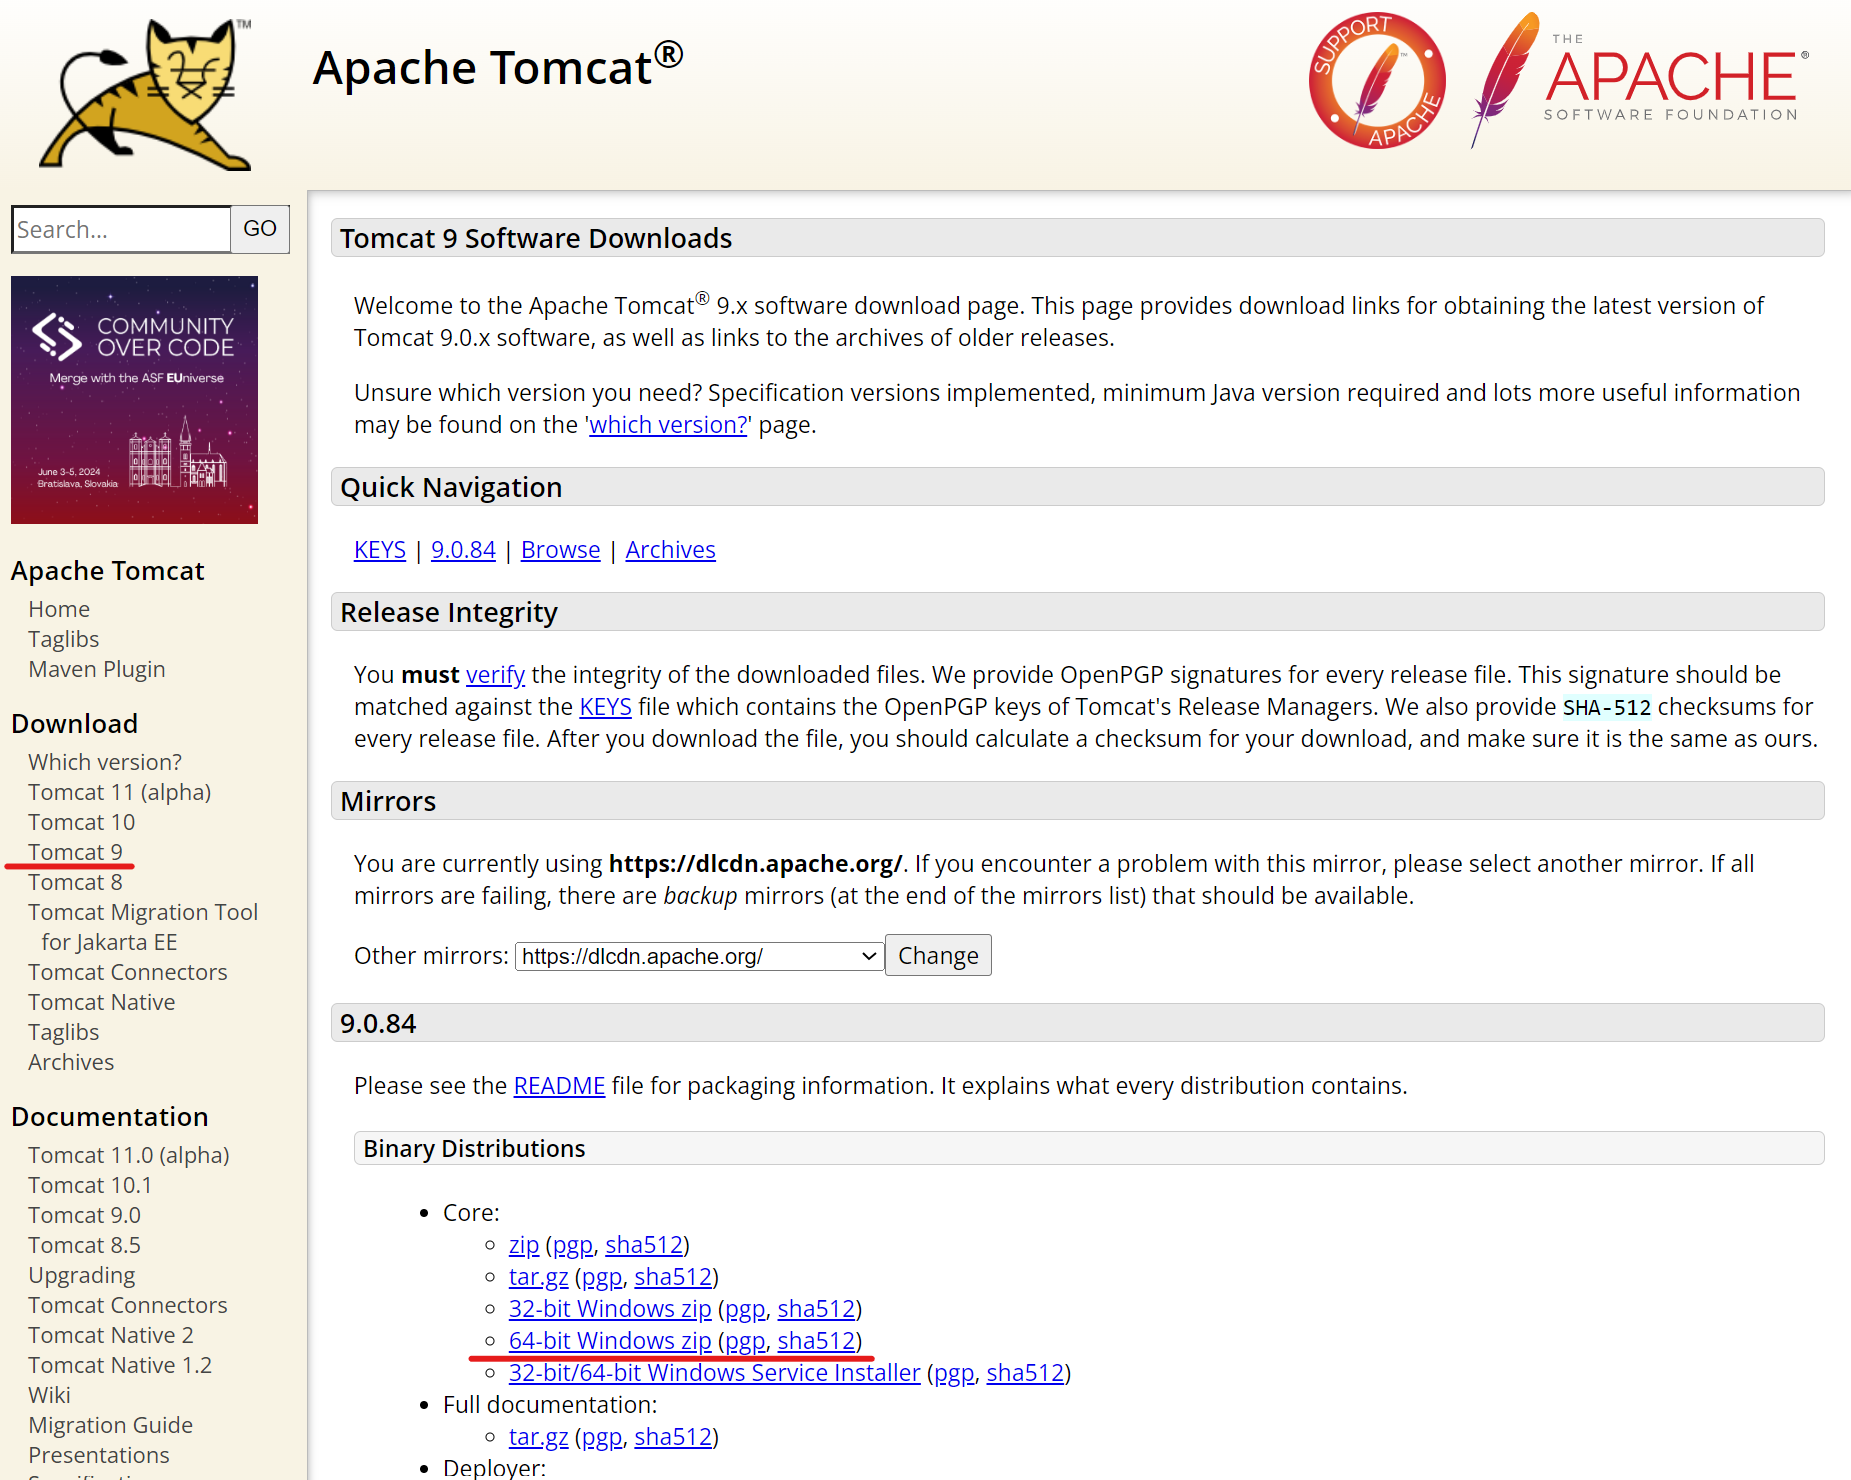1851x1480 pixels.
Task: Open Taglibs under Download section
Action: 64,1032
